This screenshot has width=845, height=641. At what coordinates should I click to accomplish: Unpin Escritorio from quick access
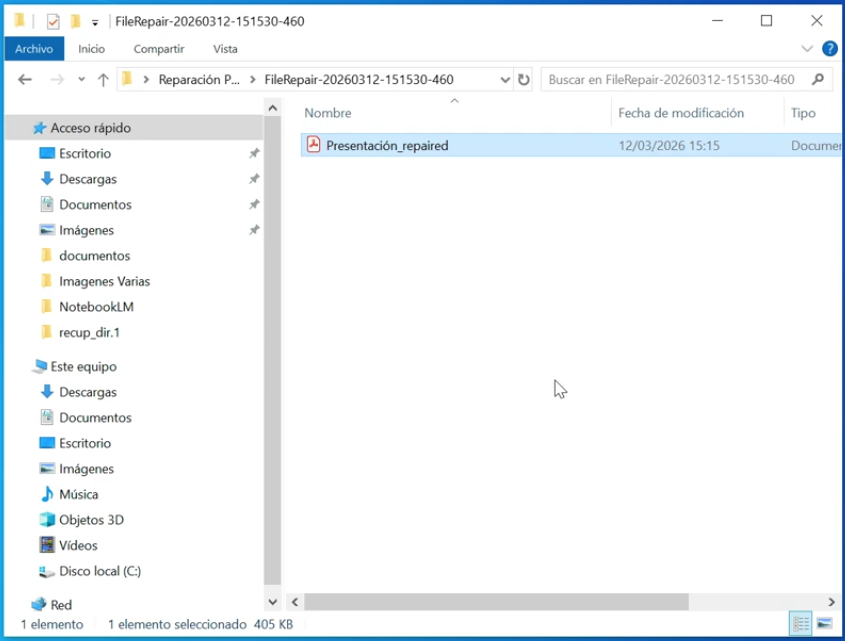coord(254,154)
